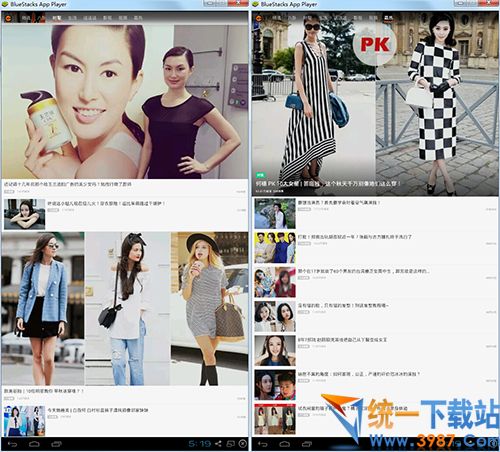Click the thumbnail of woman resting head on arms
The height and width of the screenshot is (452, 500).
click(x=25, y=214)
